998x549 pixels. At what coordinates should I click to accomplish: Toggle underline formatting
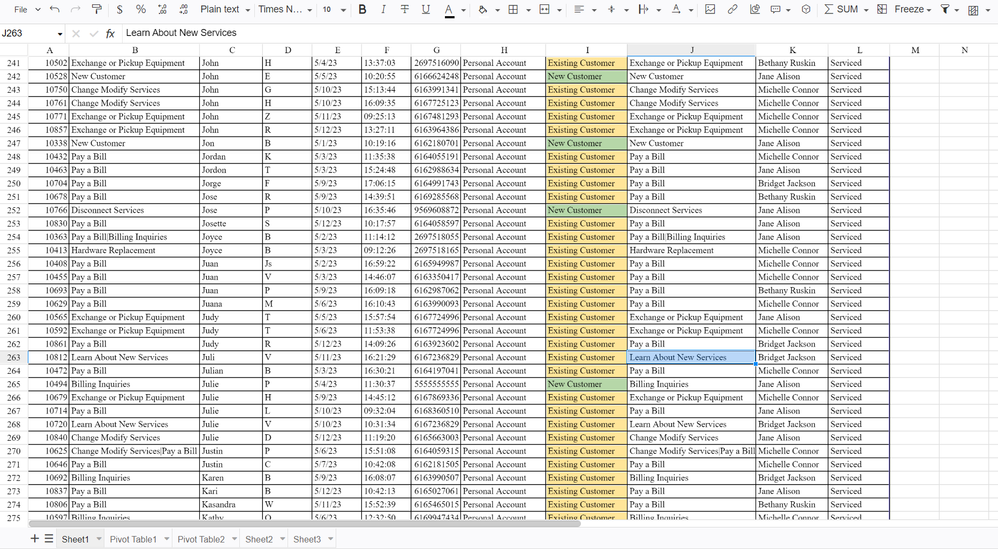426,9
